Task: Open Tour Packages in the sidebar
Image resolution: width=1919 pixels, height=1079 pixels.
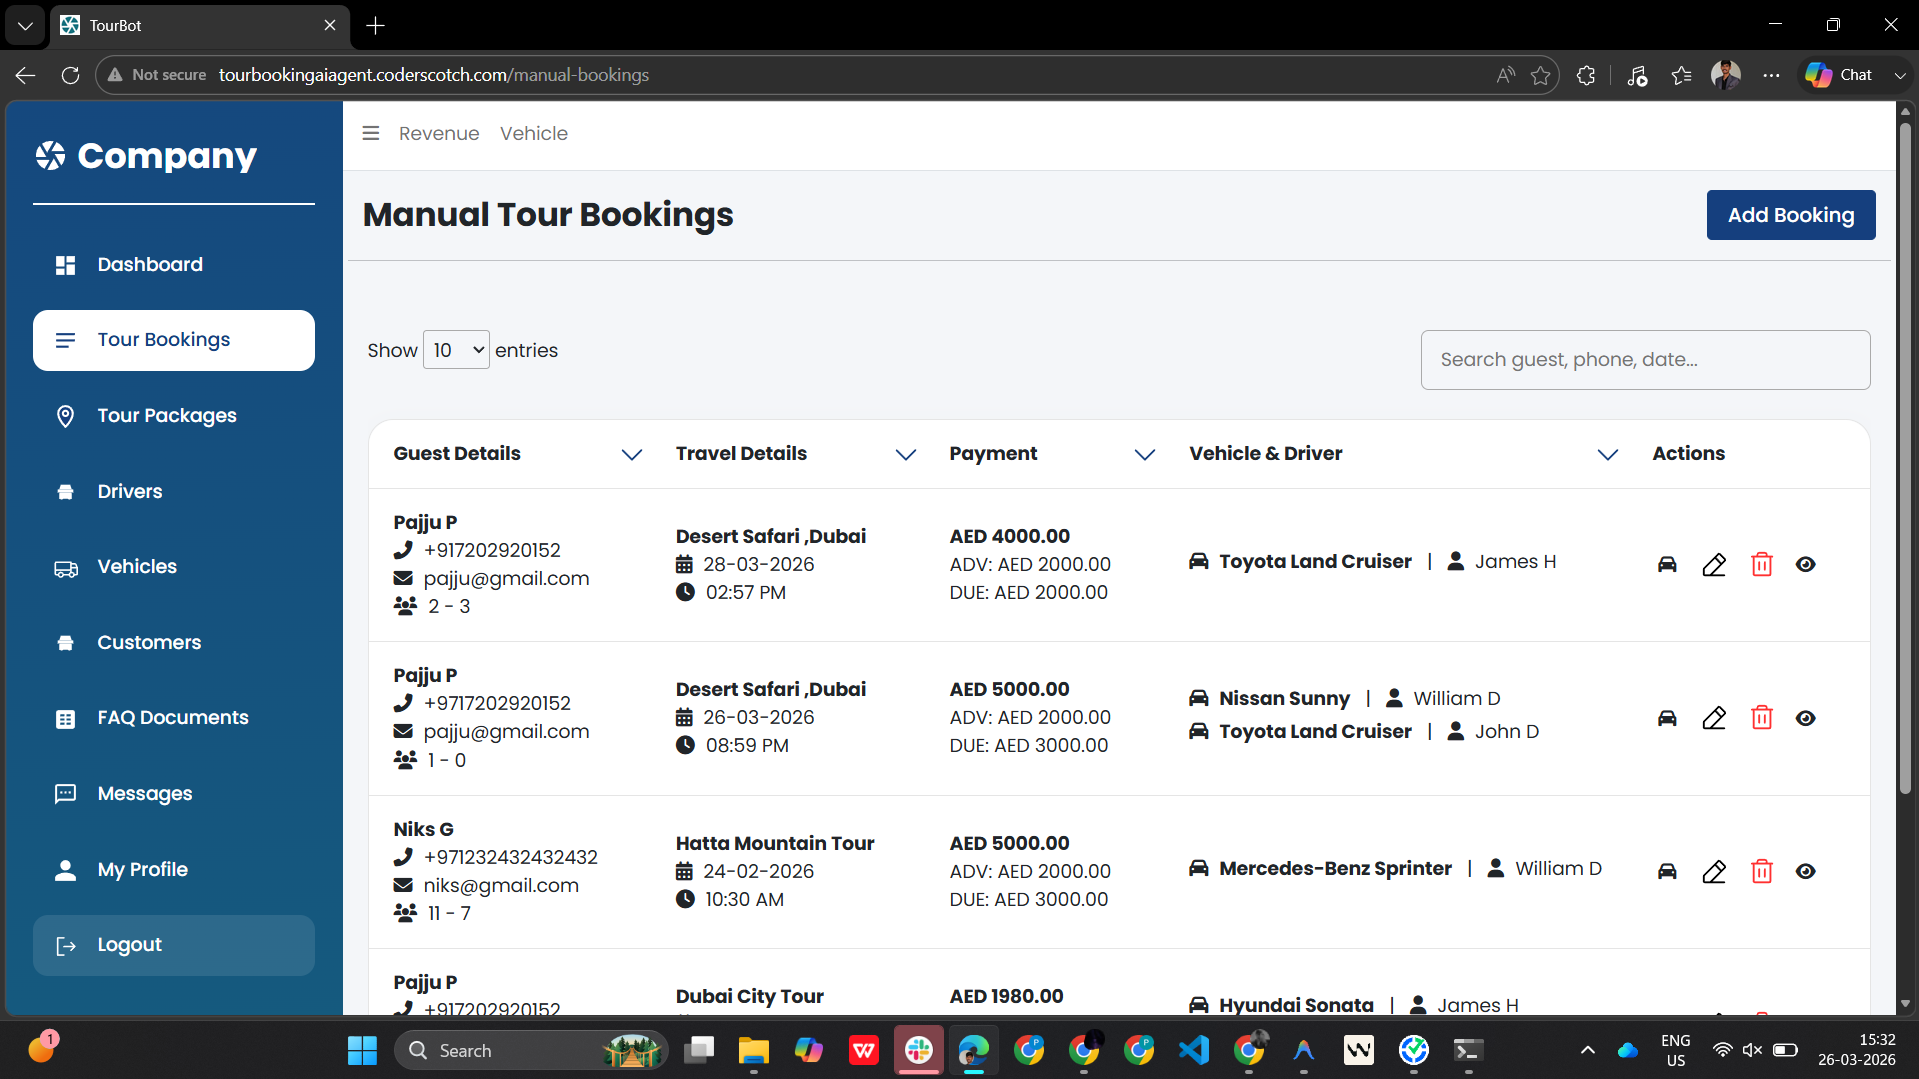Action: pos(174,415)
